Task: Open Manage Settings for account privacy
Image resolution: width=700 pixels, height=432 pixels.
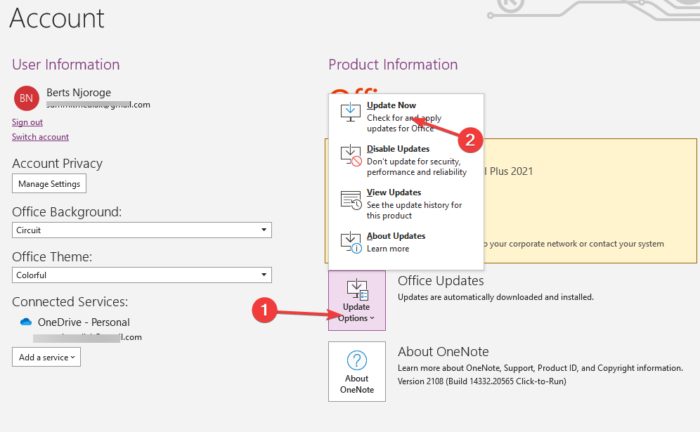Action: (x=49, y=183)
